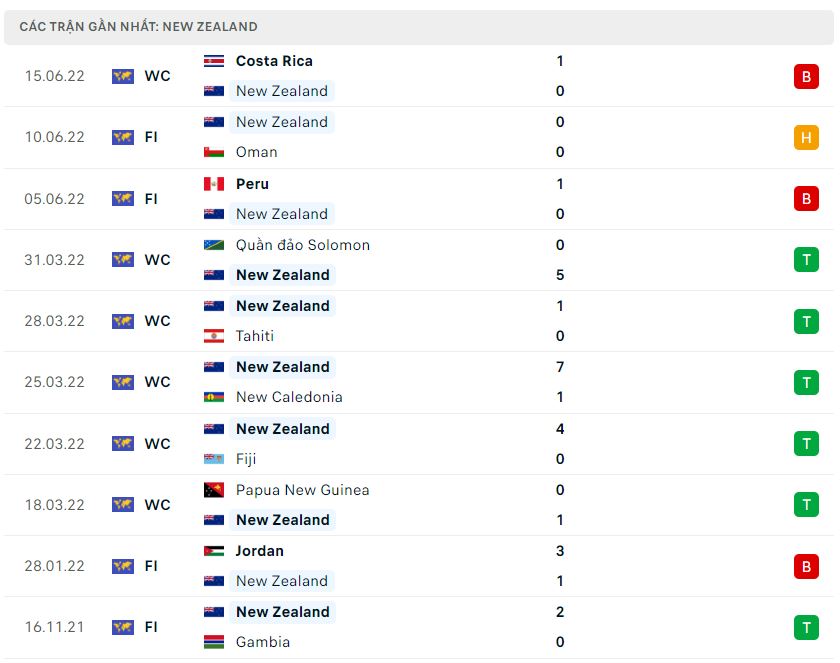Image resolution: width=840 pixels, height=663 pixels.
Task: Click the competition icon for 15.06.22 match
Action: click(x=123, y=76)
